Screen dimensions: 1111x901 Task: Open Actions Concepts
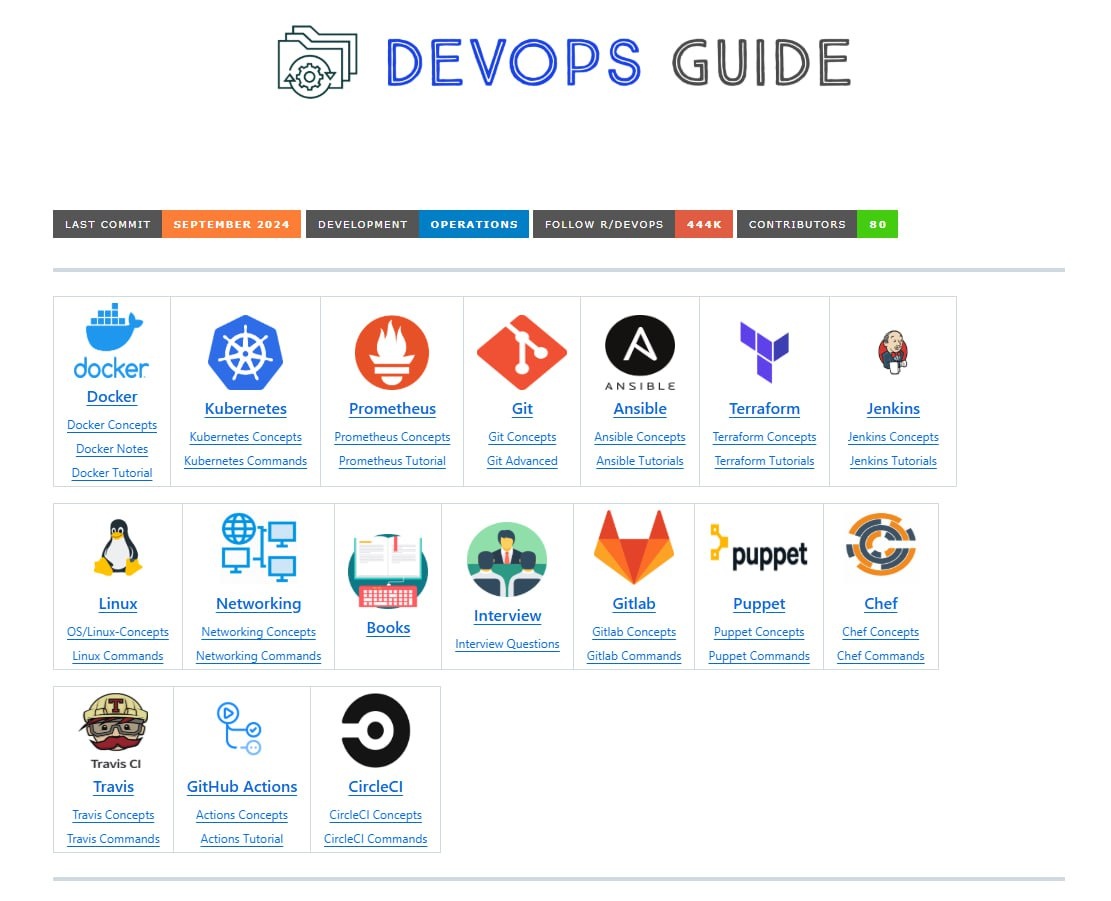pyautogui.click(x=242, y=815)
